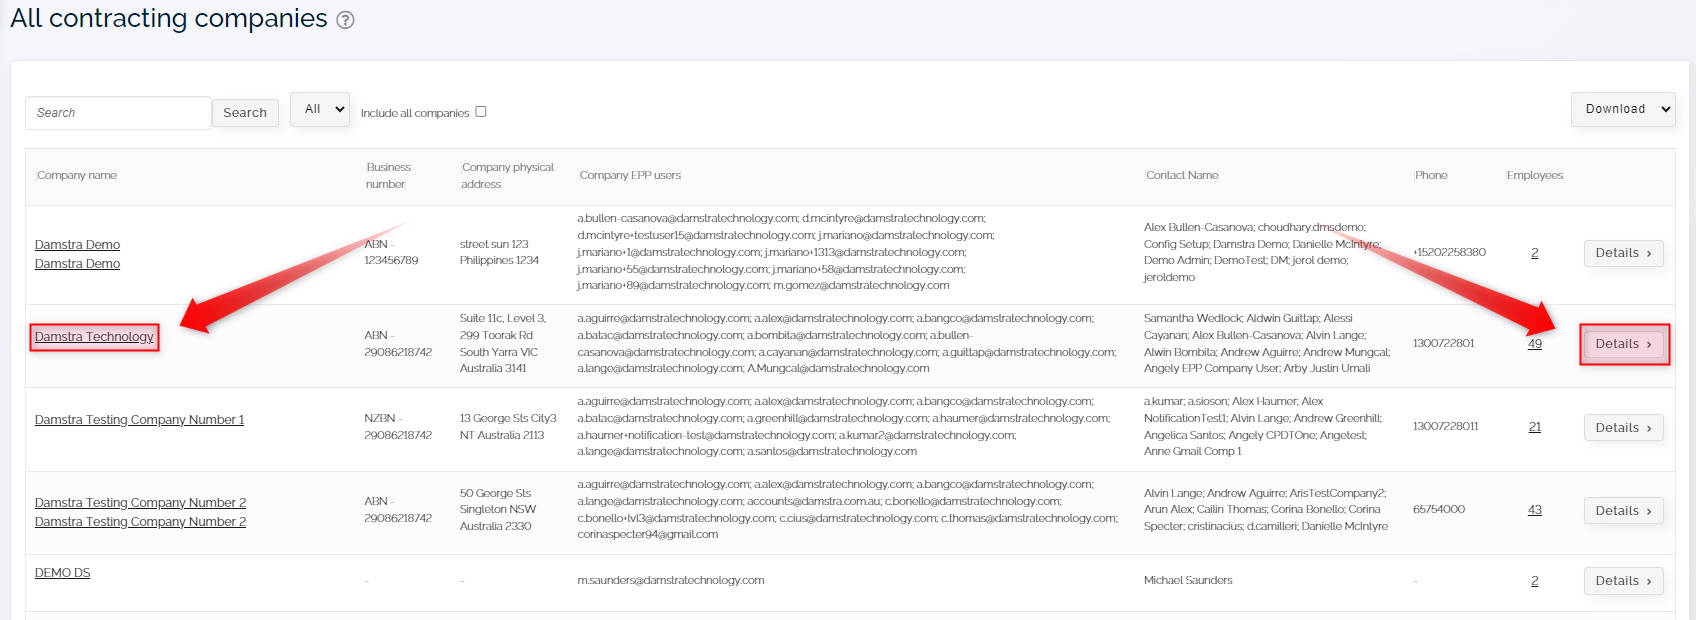The image size is (1696, 620).
Task: Select NZBN - 29086218742 business number
Action: click(x=398, y=427)
